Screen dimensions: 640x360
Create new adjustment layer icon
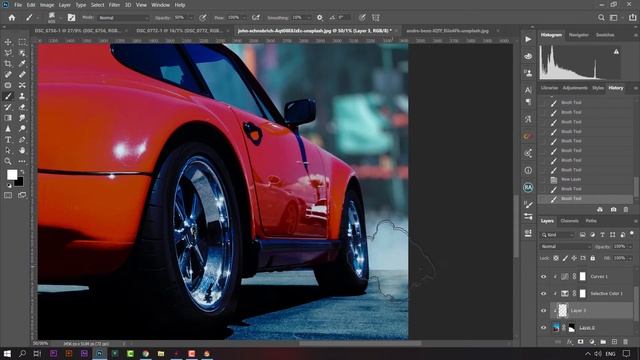coord(592,342)
